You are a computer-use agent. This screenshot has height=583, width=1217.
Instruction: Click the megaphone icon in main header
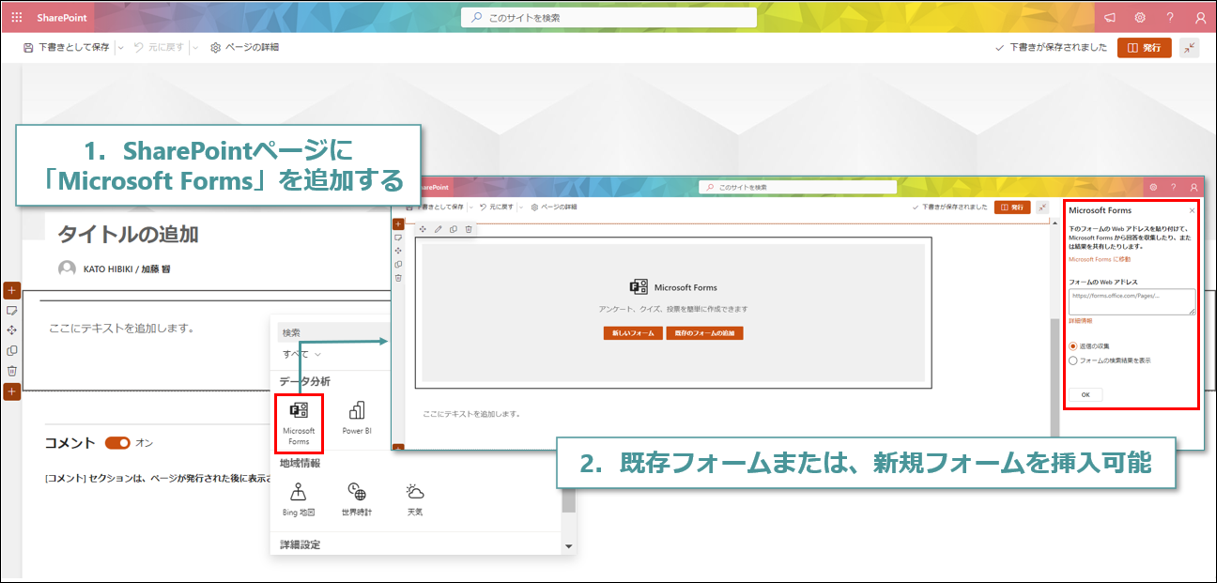click(1110, 17)
